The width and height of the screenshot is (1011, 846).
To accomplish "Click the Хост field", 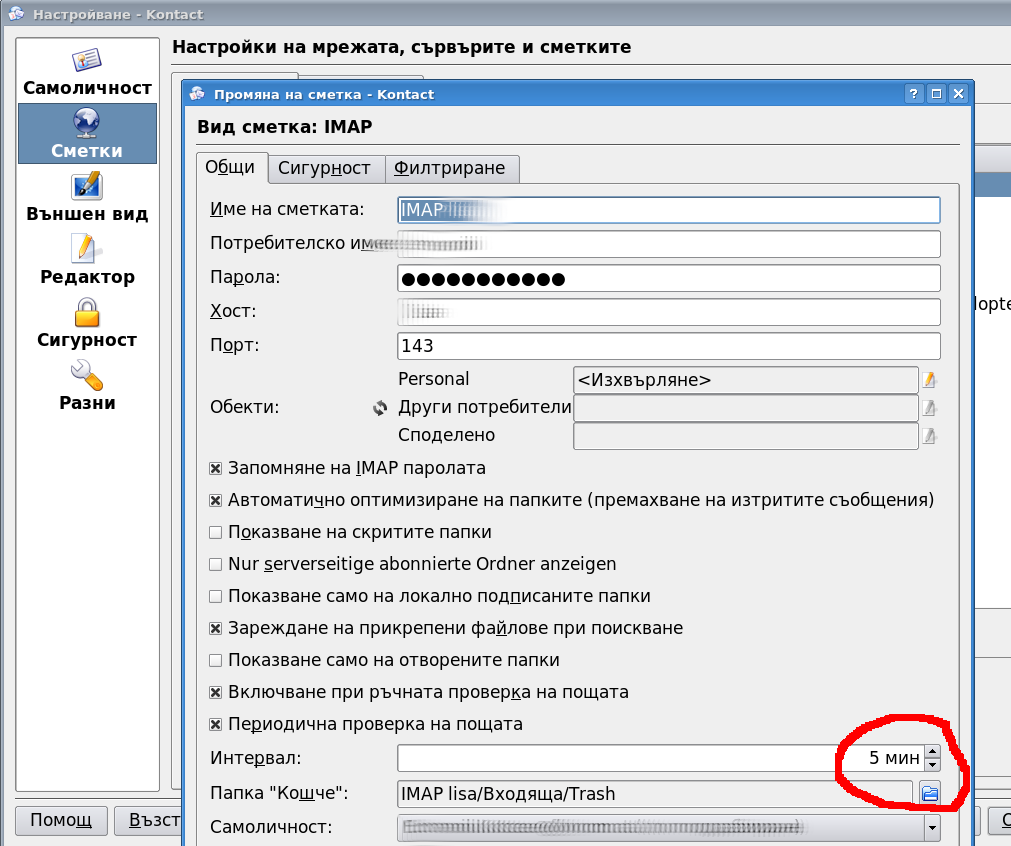I will pos(669,312).
